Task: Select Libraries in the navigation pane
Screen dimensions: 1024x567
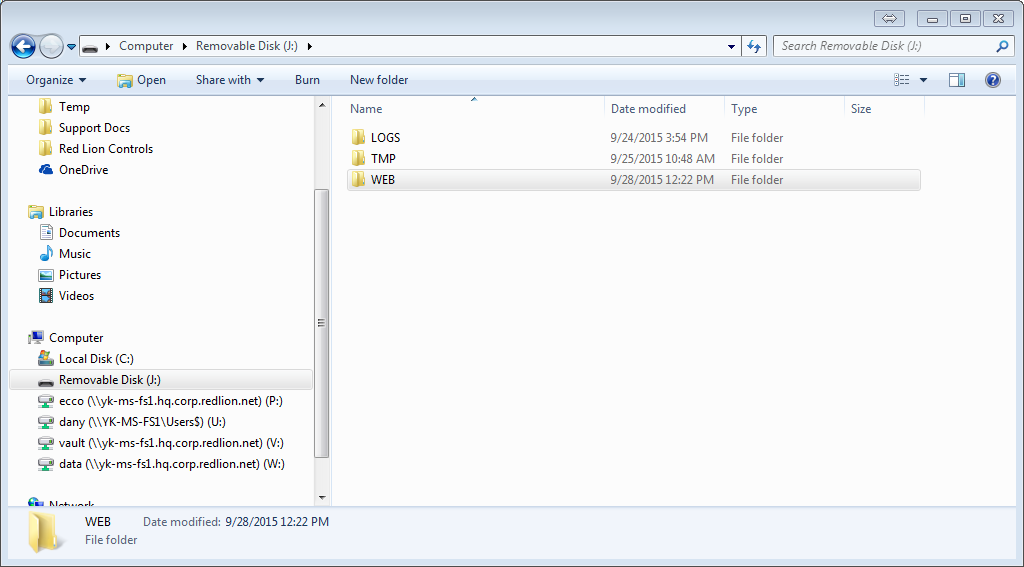Action: pos(71,212)
